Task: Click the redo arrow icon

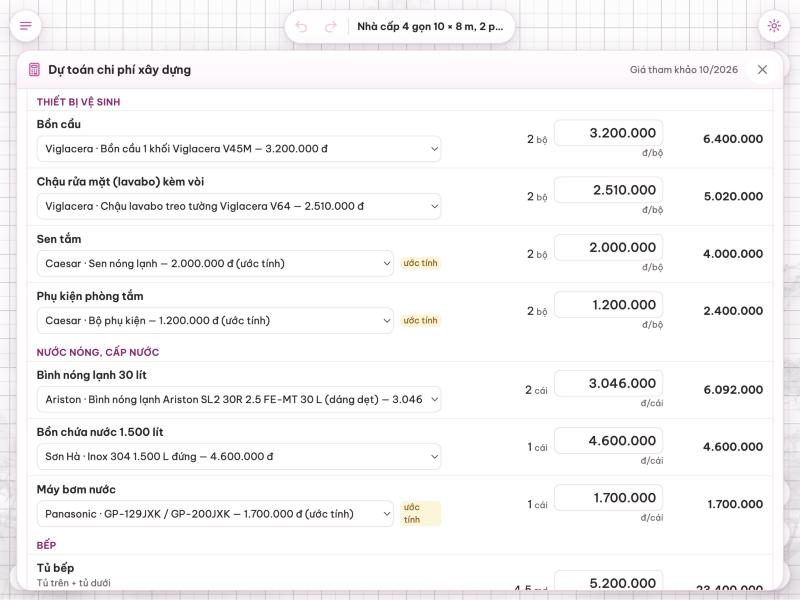Action: pyautogui.click(x=331, y=27)
